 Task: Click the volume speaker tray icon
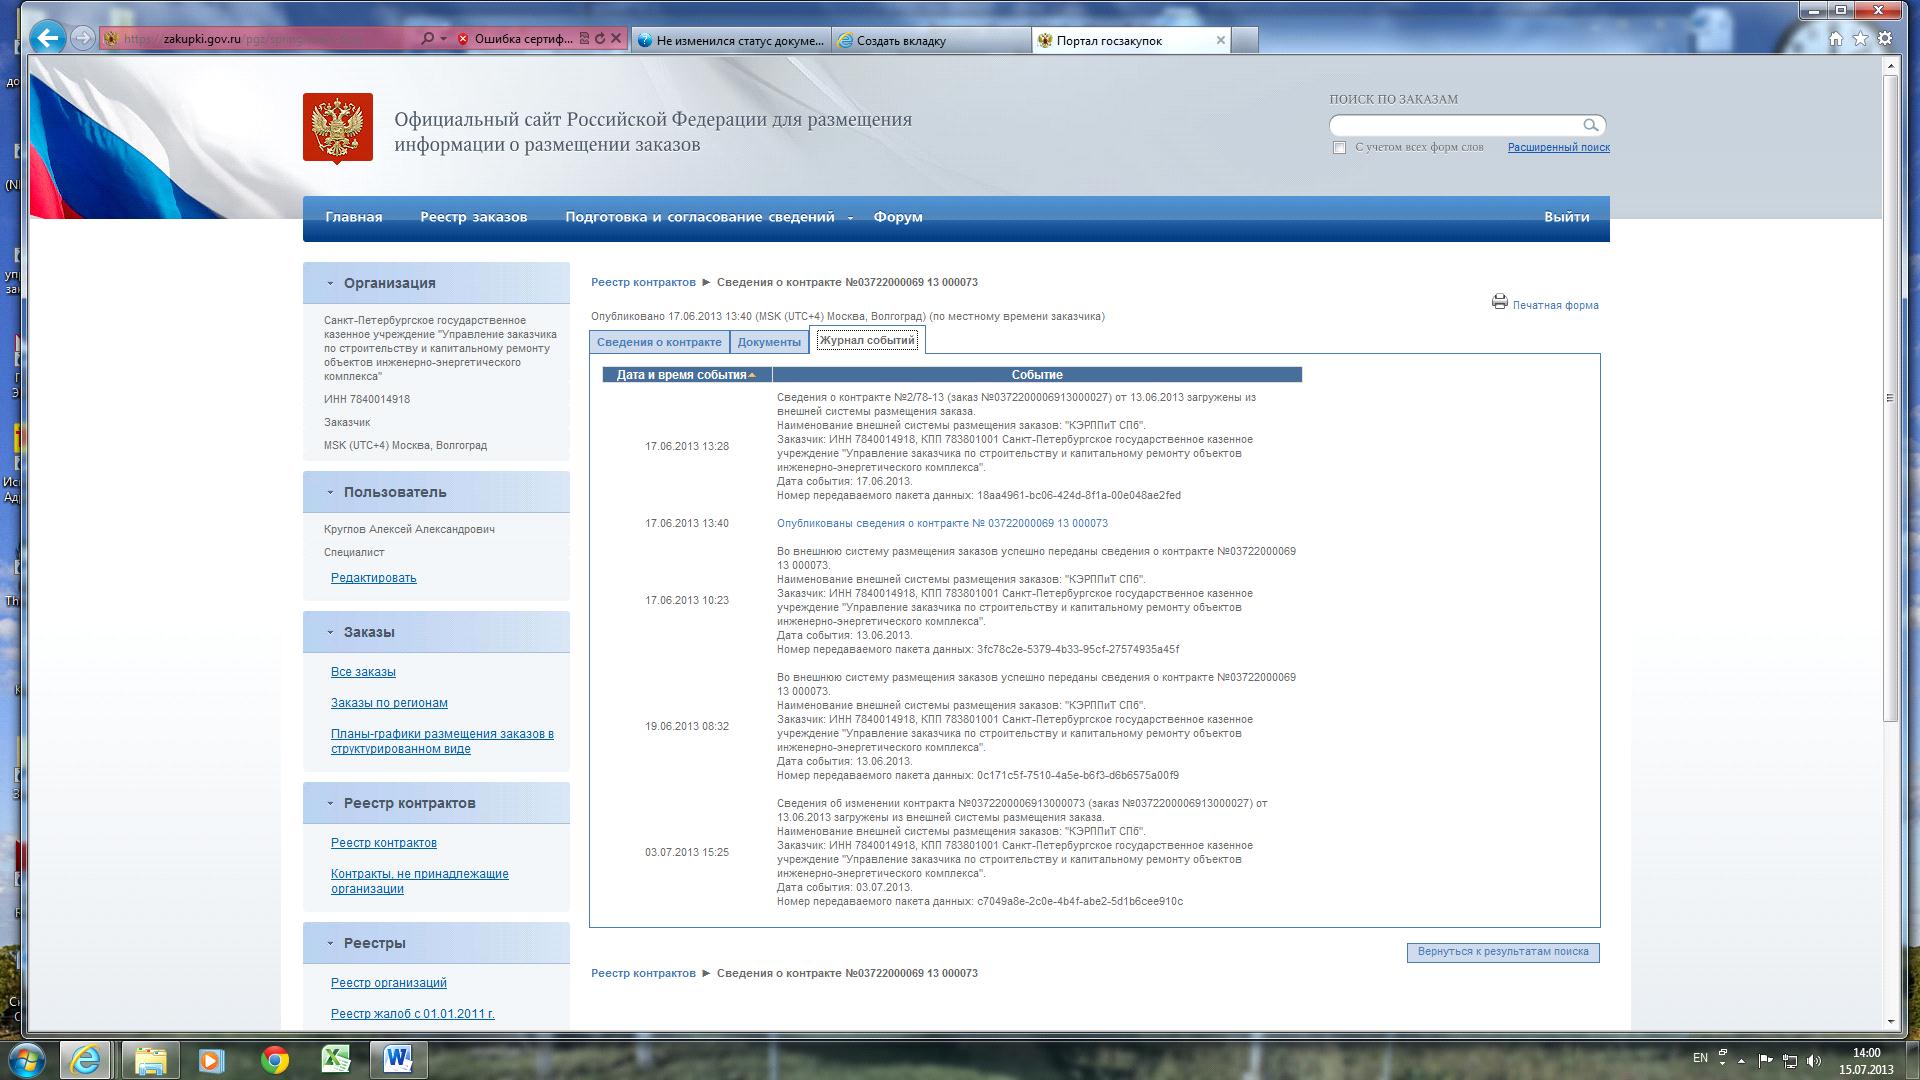coord(1814,1060)
